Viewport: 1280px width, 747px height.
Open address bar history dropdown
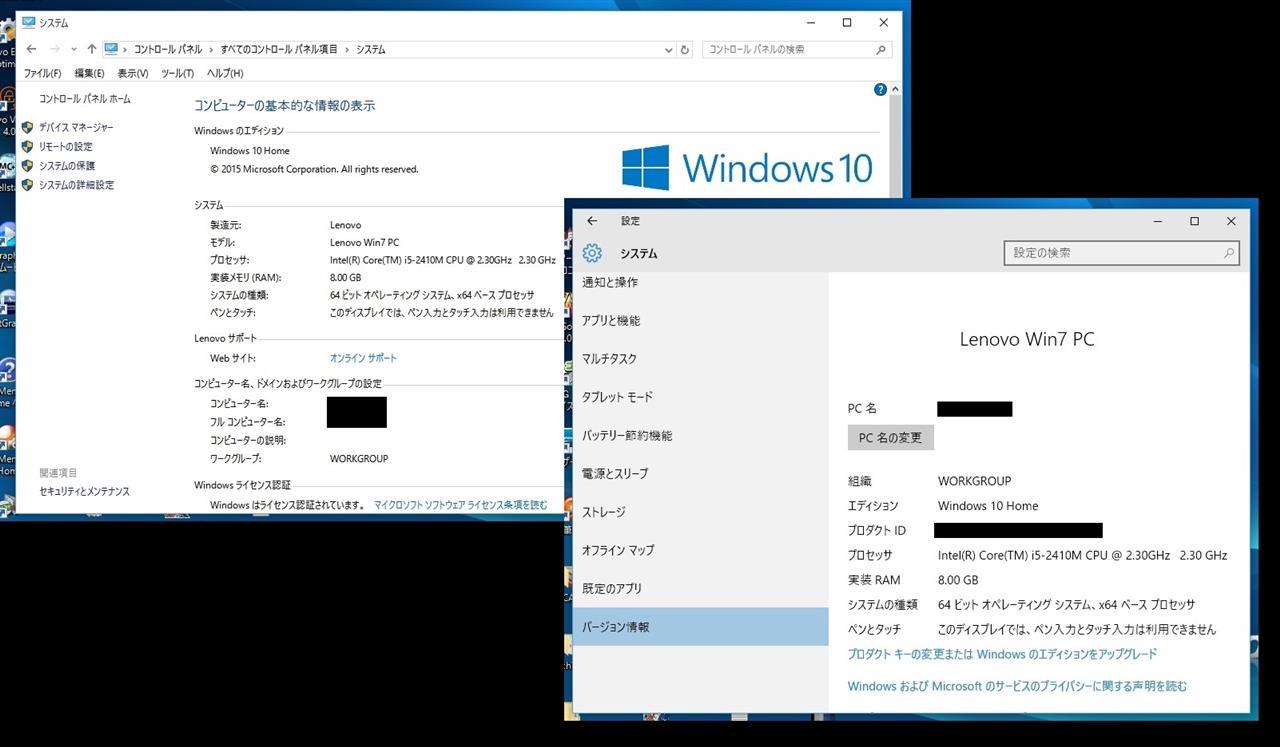[669, 49]
